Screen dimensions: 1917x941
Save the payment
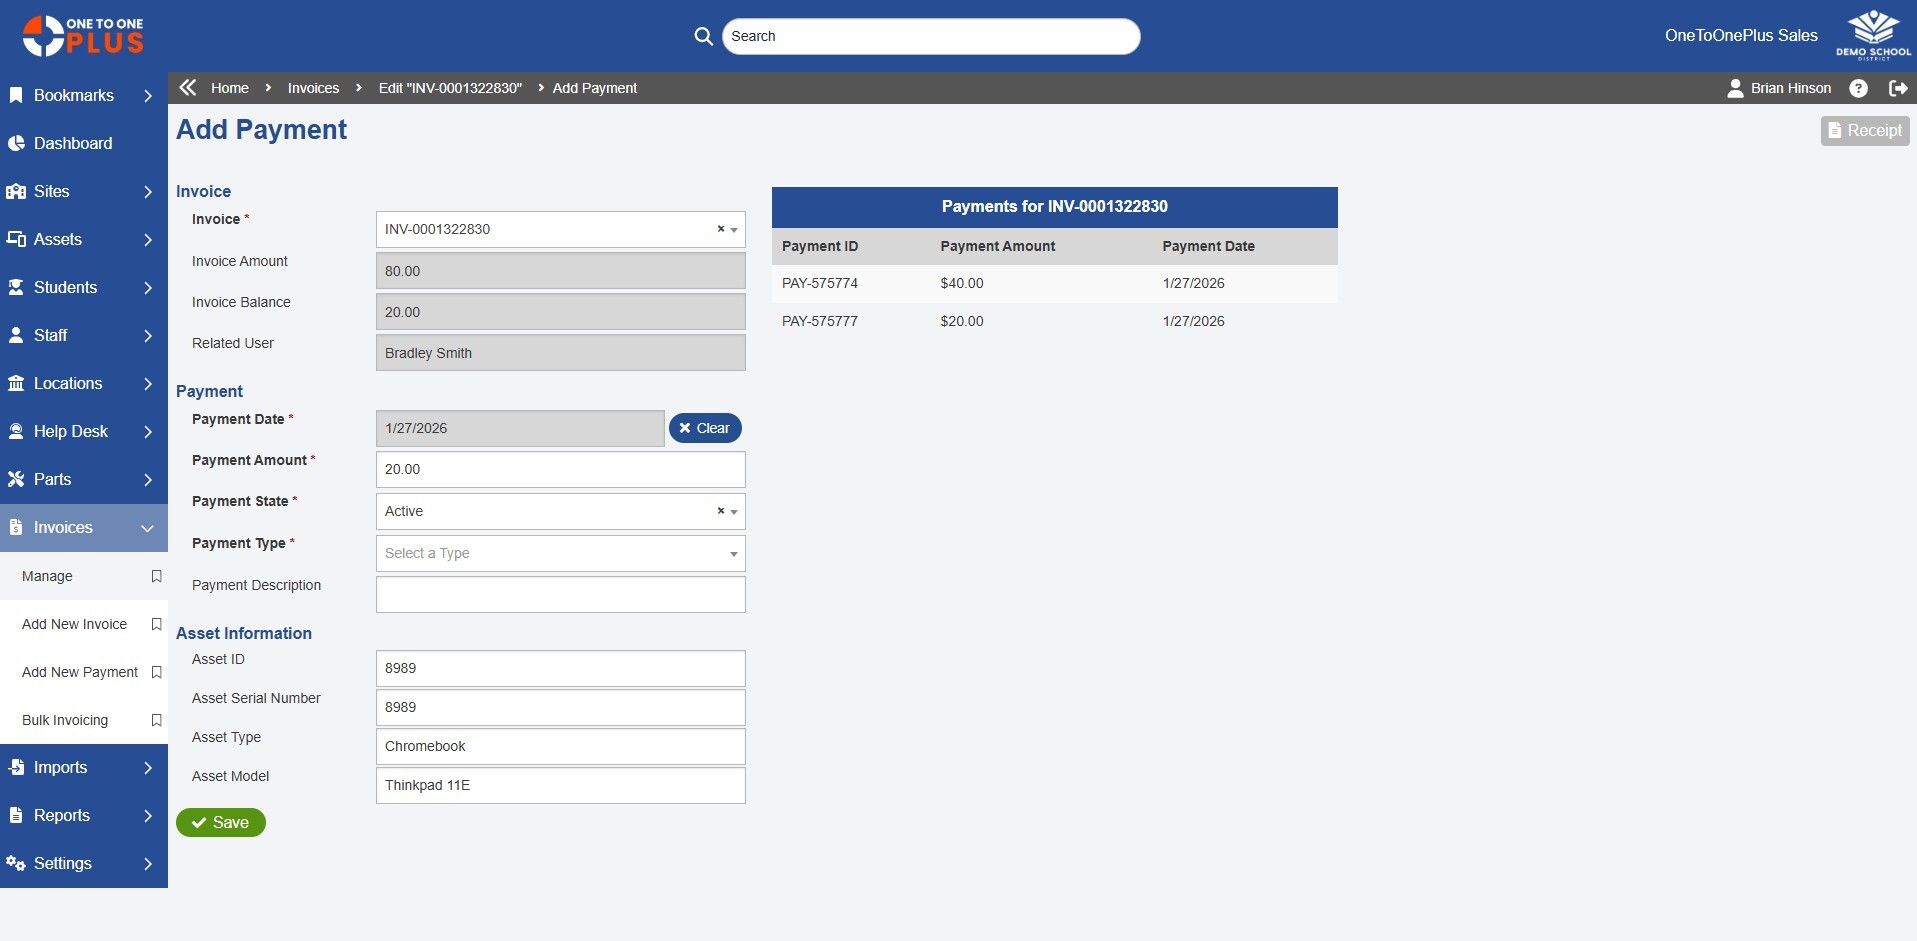(221, 822)
